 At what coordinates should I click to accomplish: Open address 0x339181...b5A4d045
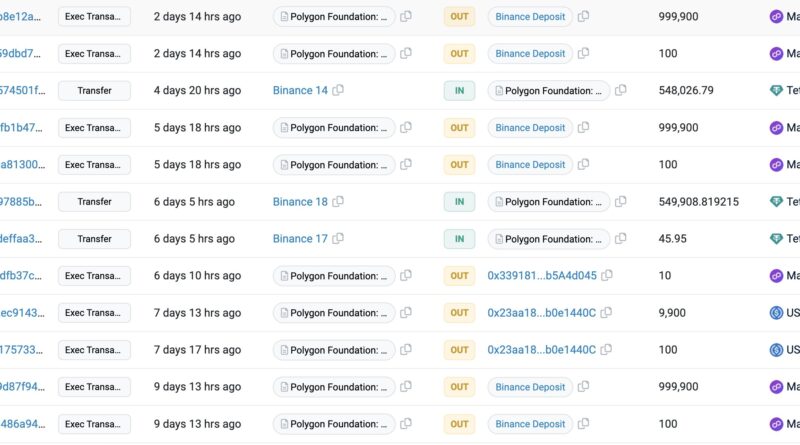point(541,276)
